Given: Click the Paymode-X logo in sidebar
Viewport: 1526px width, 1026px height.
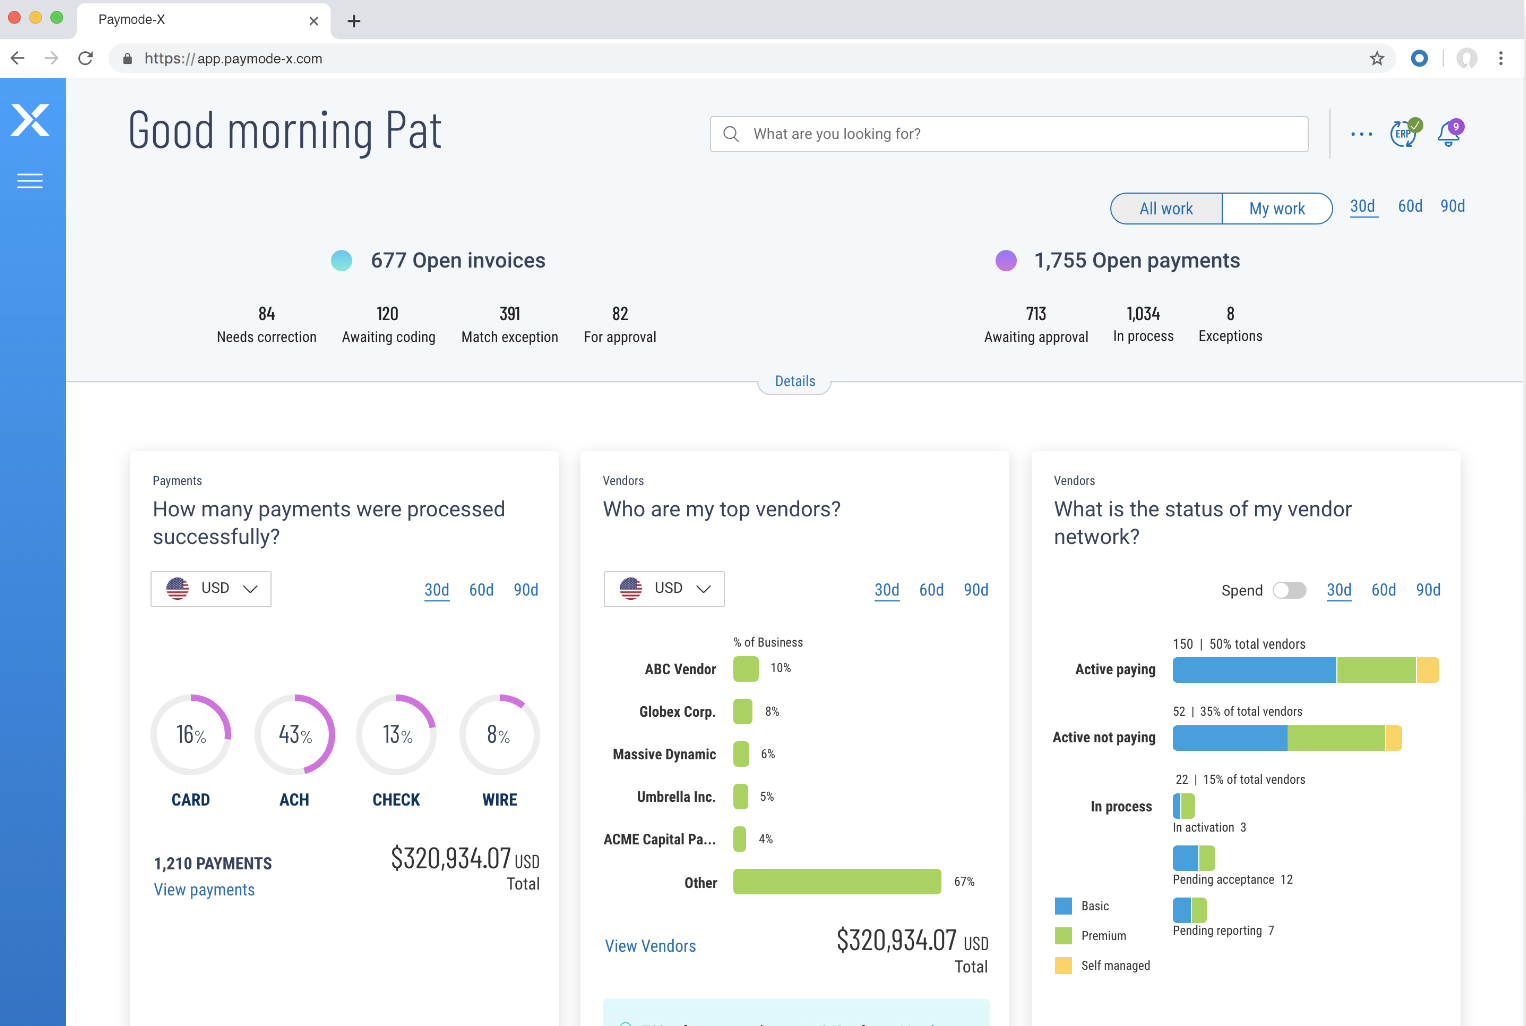Looking at the screenshot, I should pos(30,120).
